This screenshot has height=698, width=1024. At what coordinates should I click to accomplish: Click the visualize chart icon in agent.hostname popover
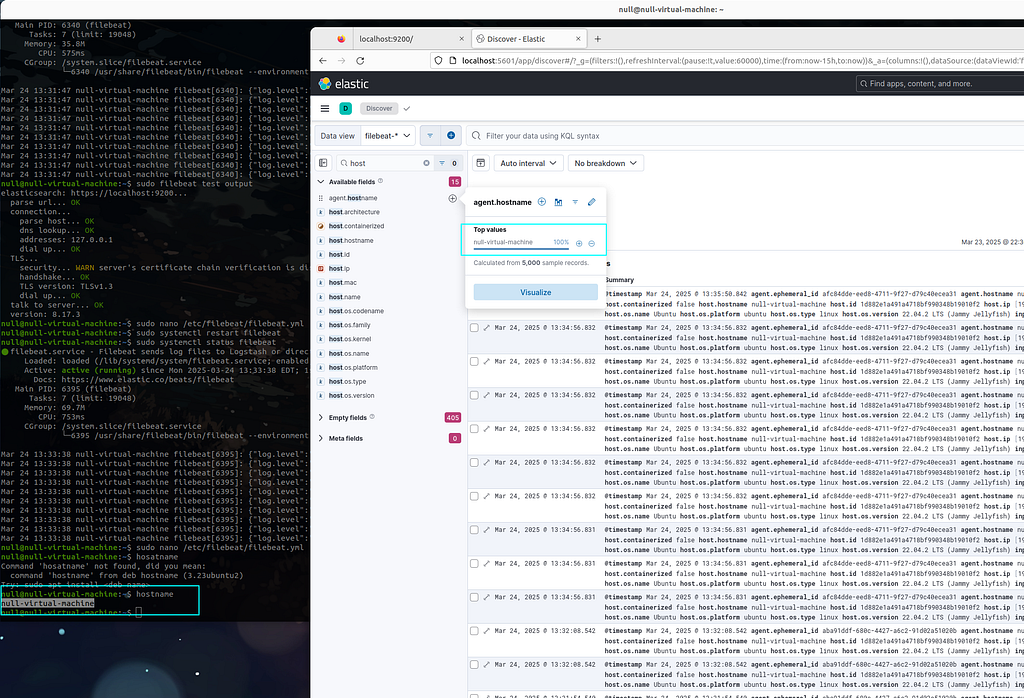558,202
